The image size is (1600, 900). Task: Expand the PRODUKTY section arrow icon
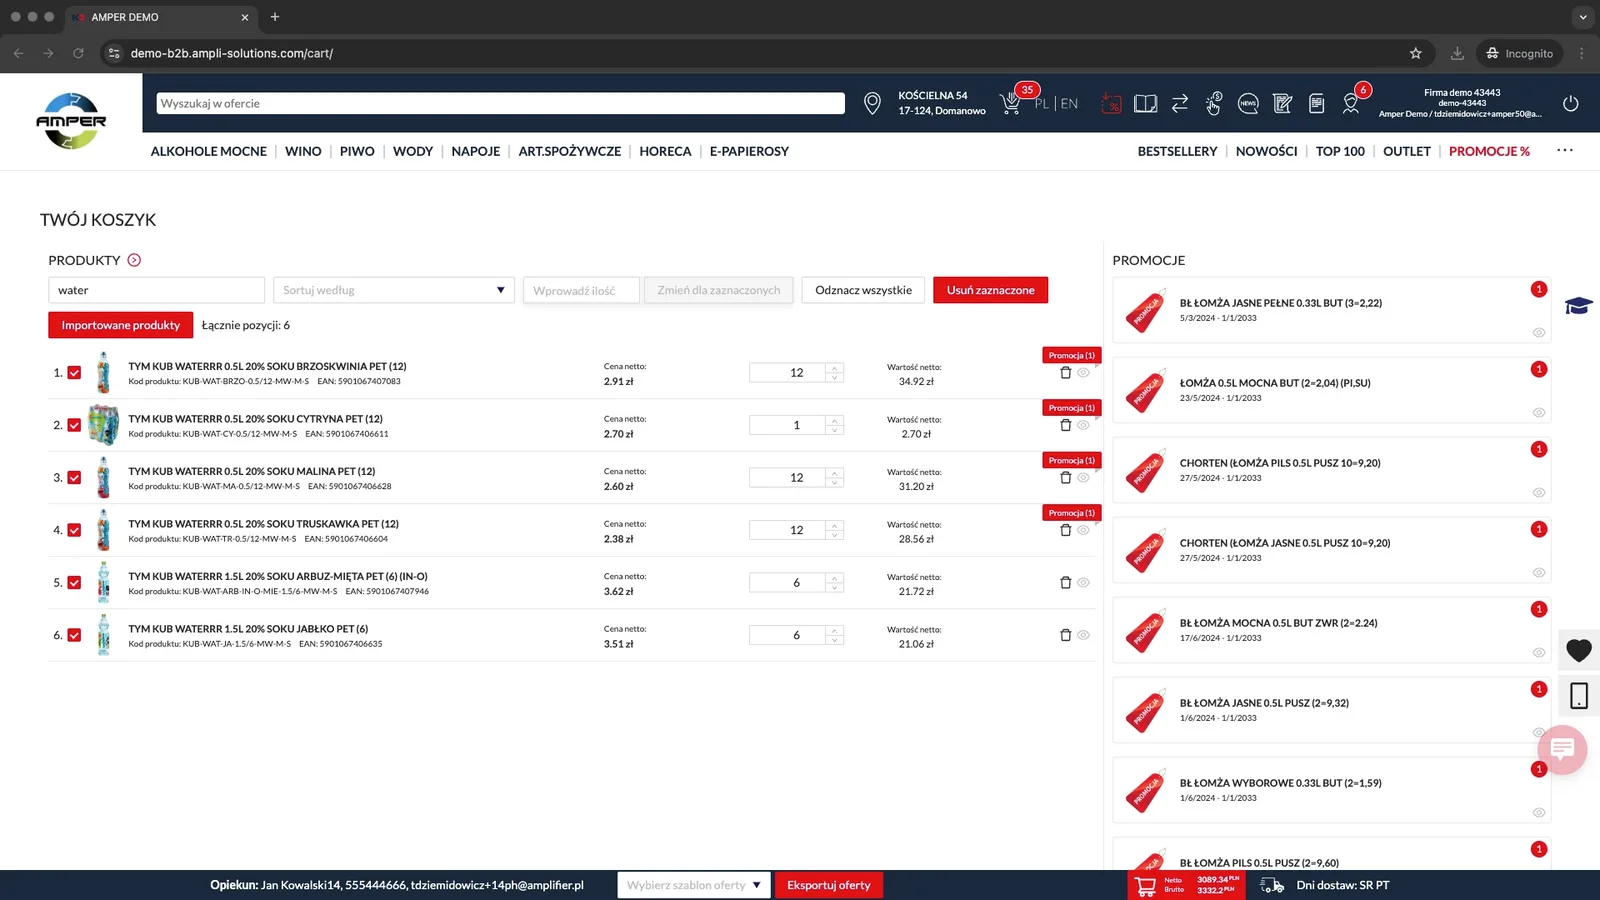click(134, 260)
